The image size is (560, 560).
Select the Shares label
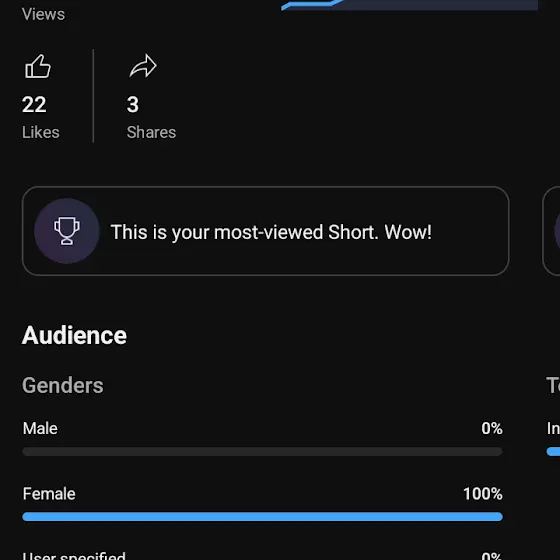point(151,132)
